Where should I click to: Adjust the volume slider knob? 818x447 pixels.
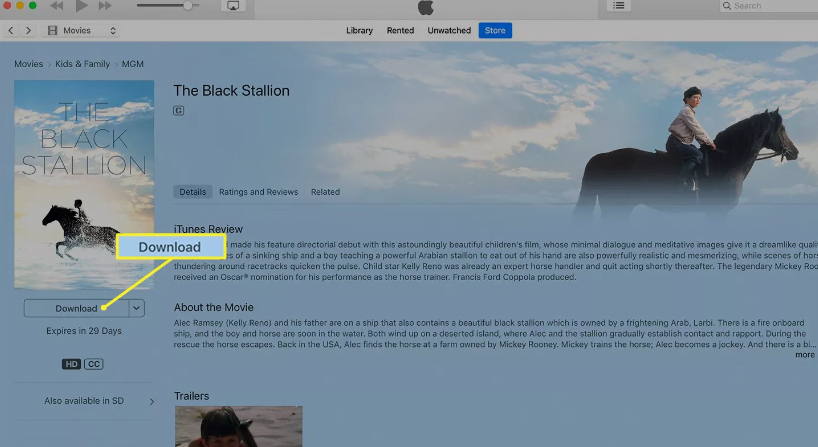tap(188, 6)
